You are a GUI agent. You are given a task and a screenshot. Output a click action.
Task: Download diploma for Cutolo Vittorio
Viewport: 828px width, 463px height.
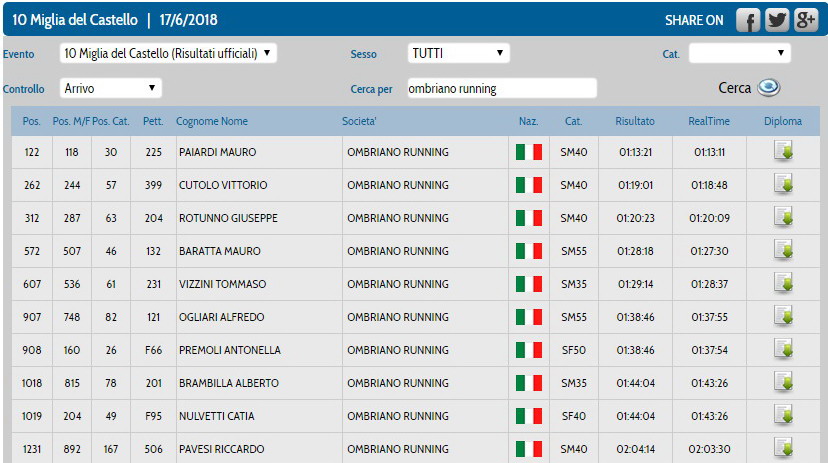[783, 185]
